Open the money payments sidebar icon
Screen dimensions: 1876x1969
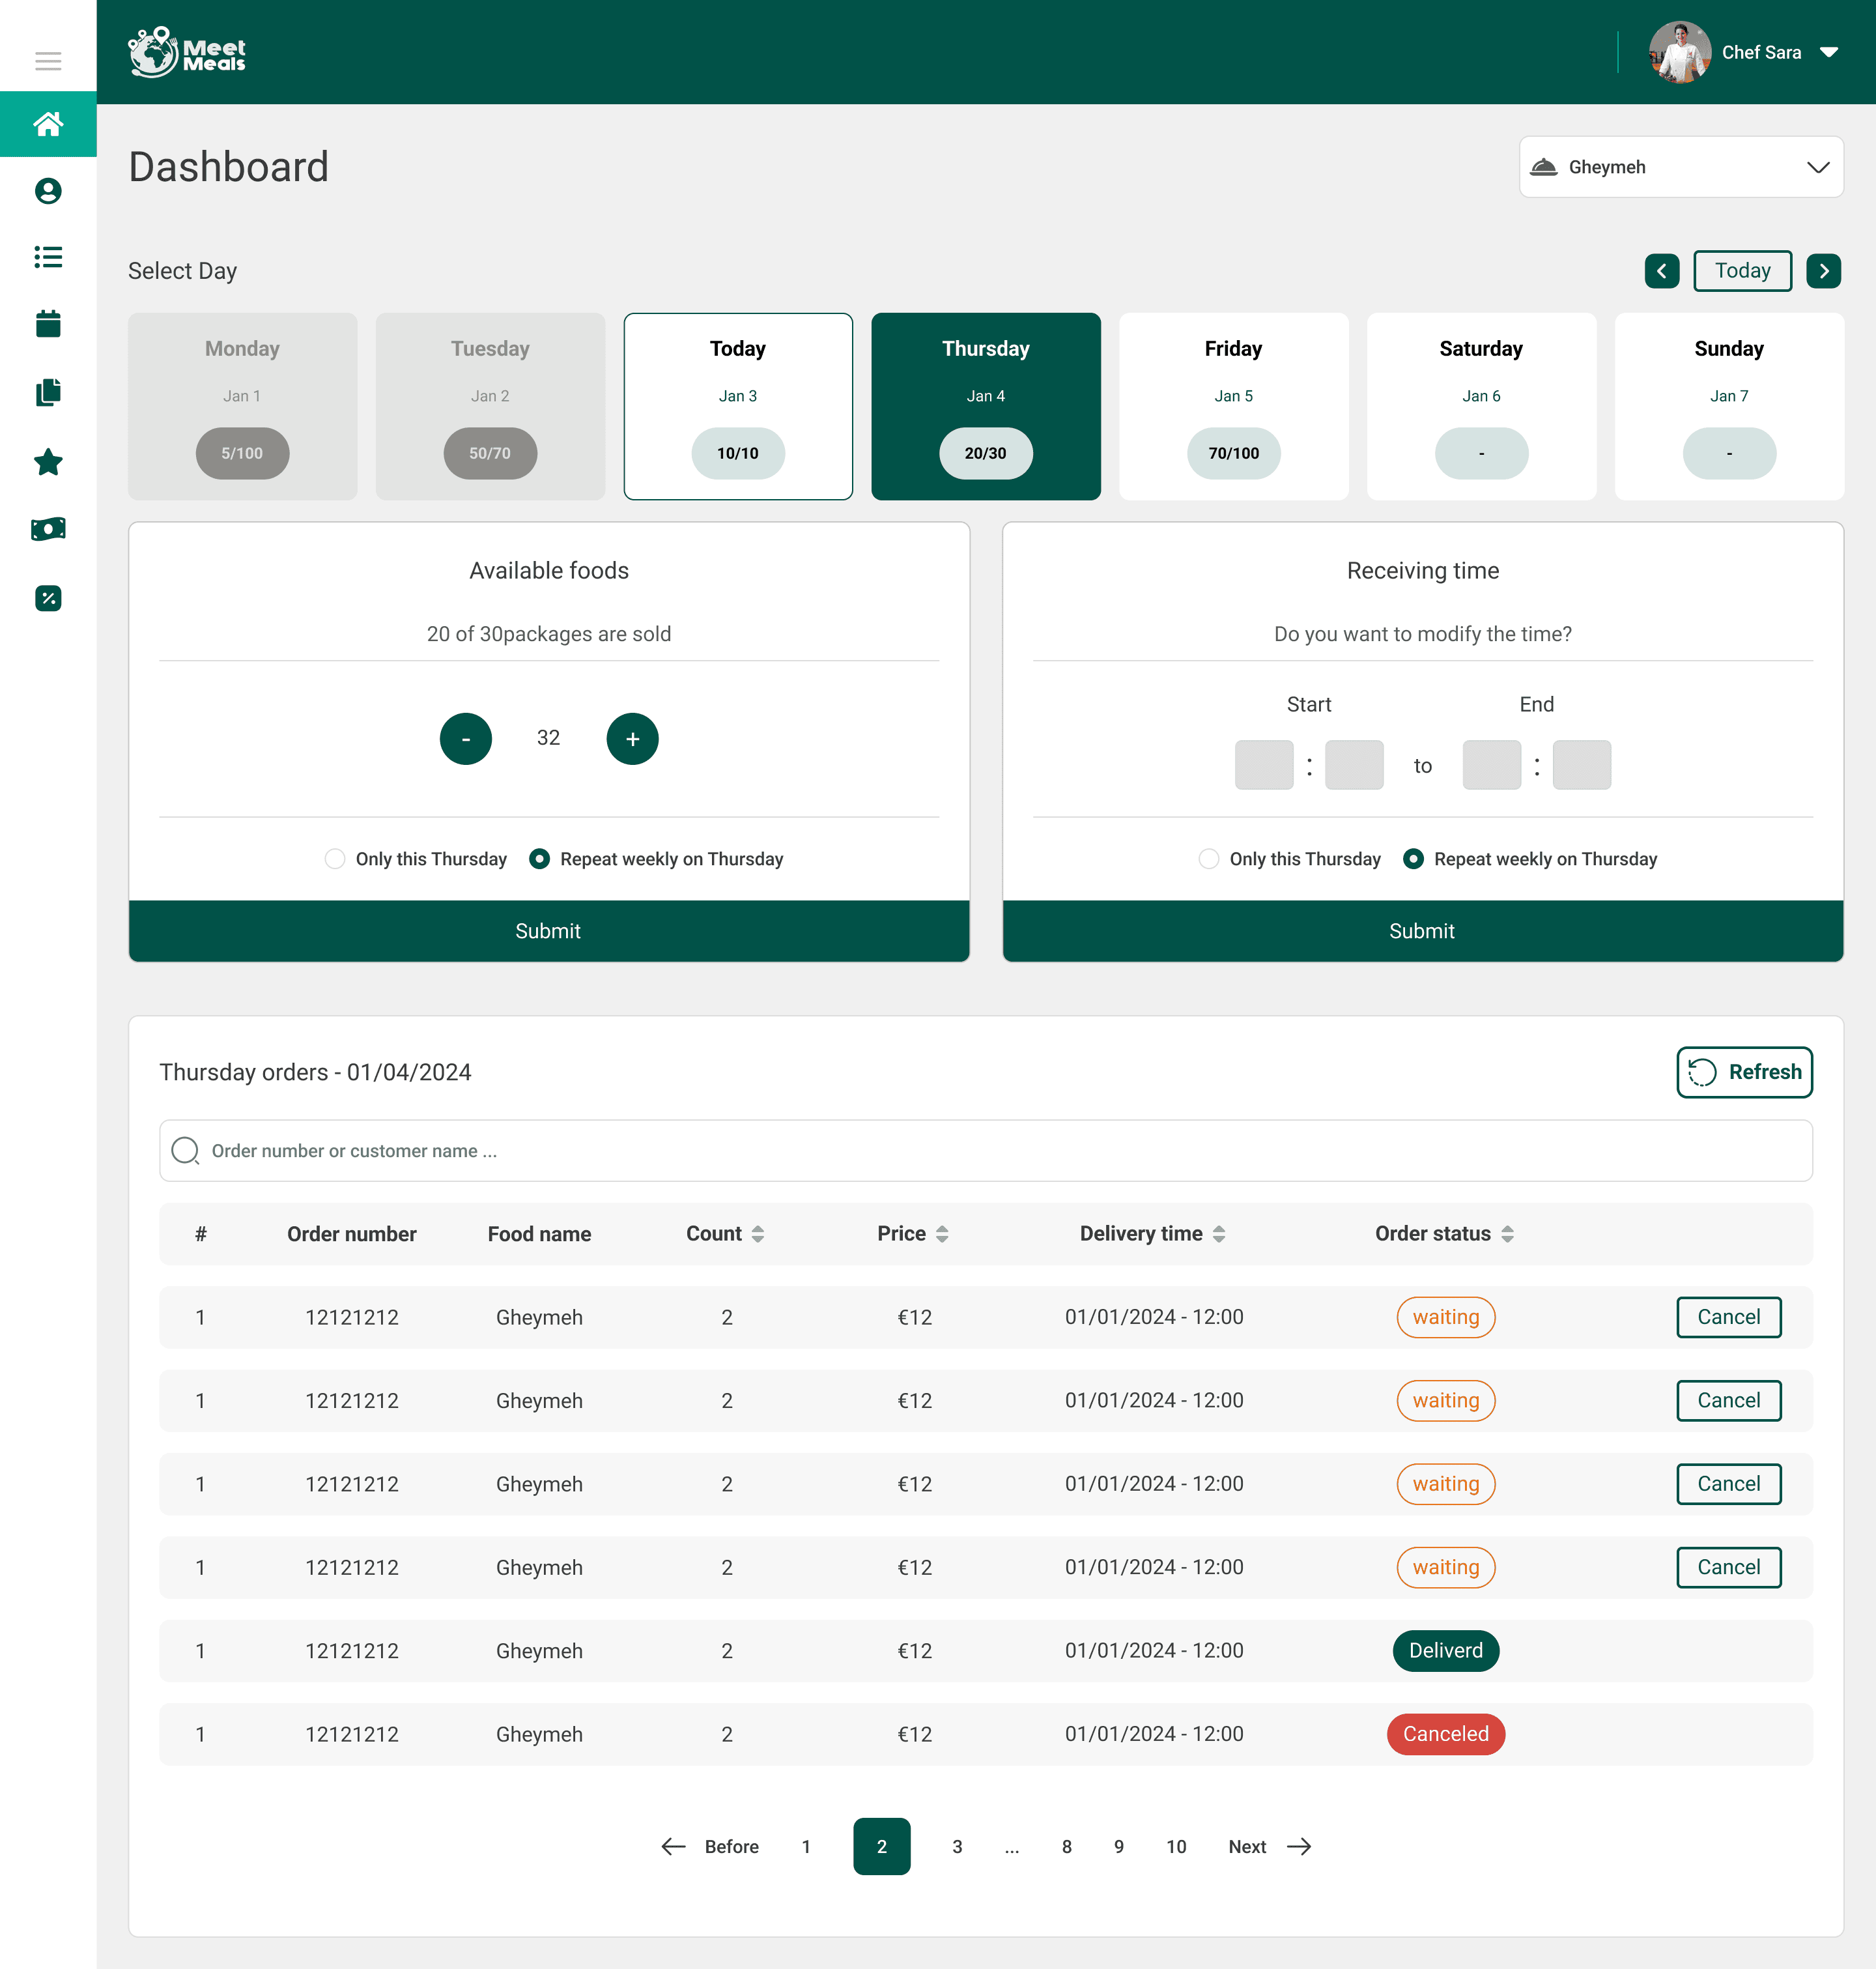(48, 529)
